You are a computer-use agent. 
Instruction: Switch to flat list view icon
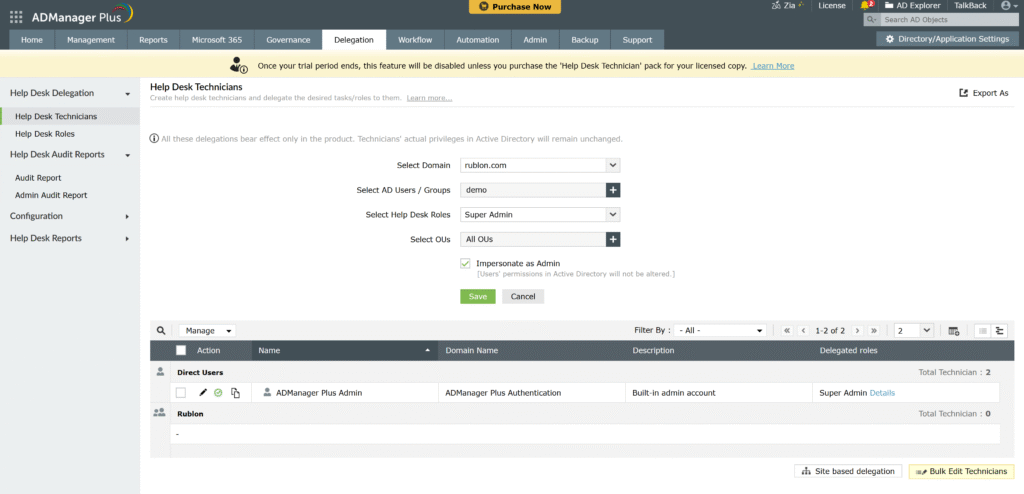[x=982, y=331]
